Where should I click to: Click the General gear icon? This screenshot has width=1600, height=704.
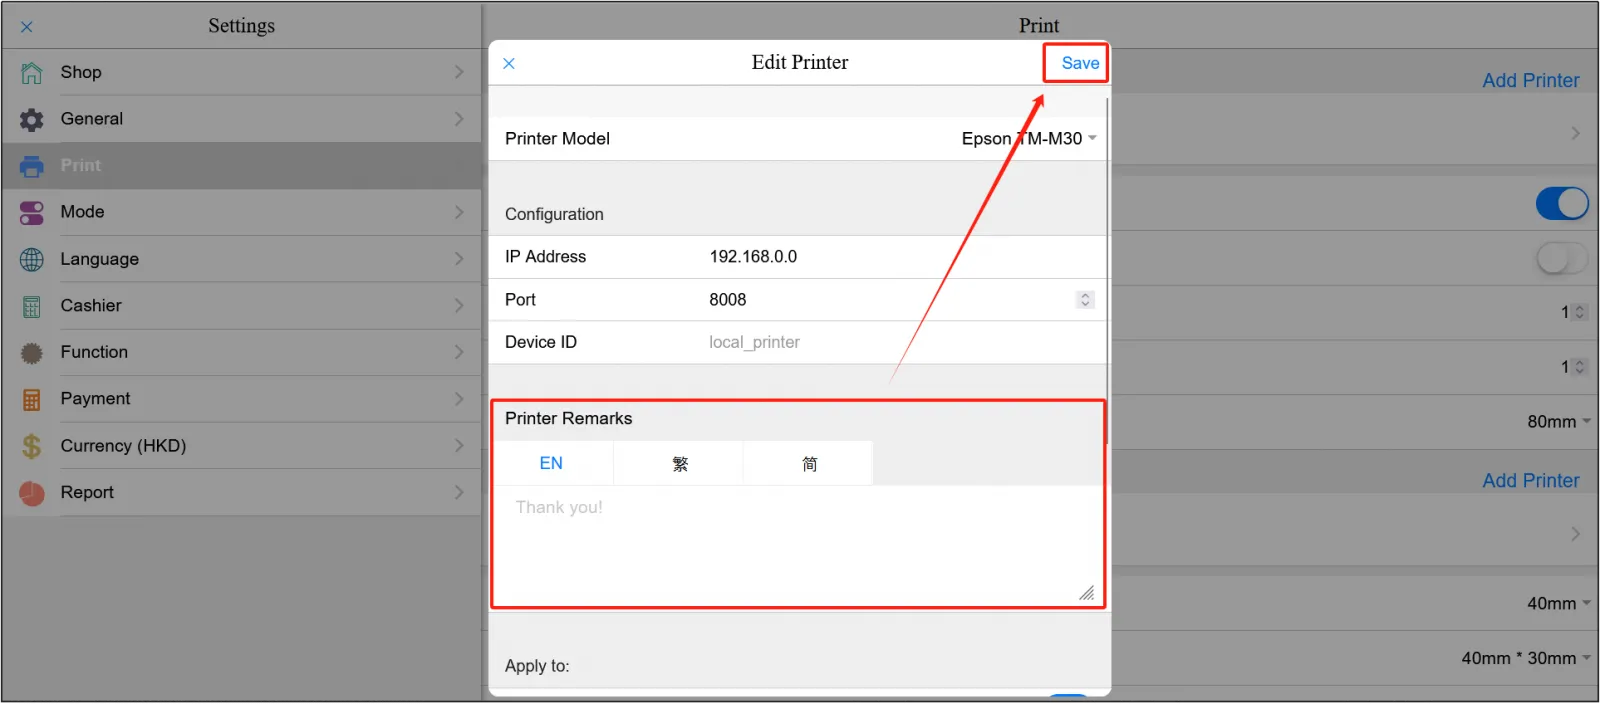32,120
